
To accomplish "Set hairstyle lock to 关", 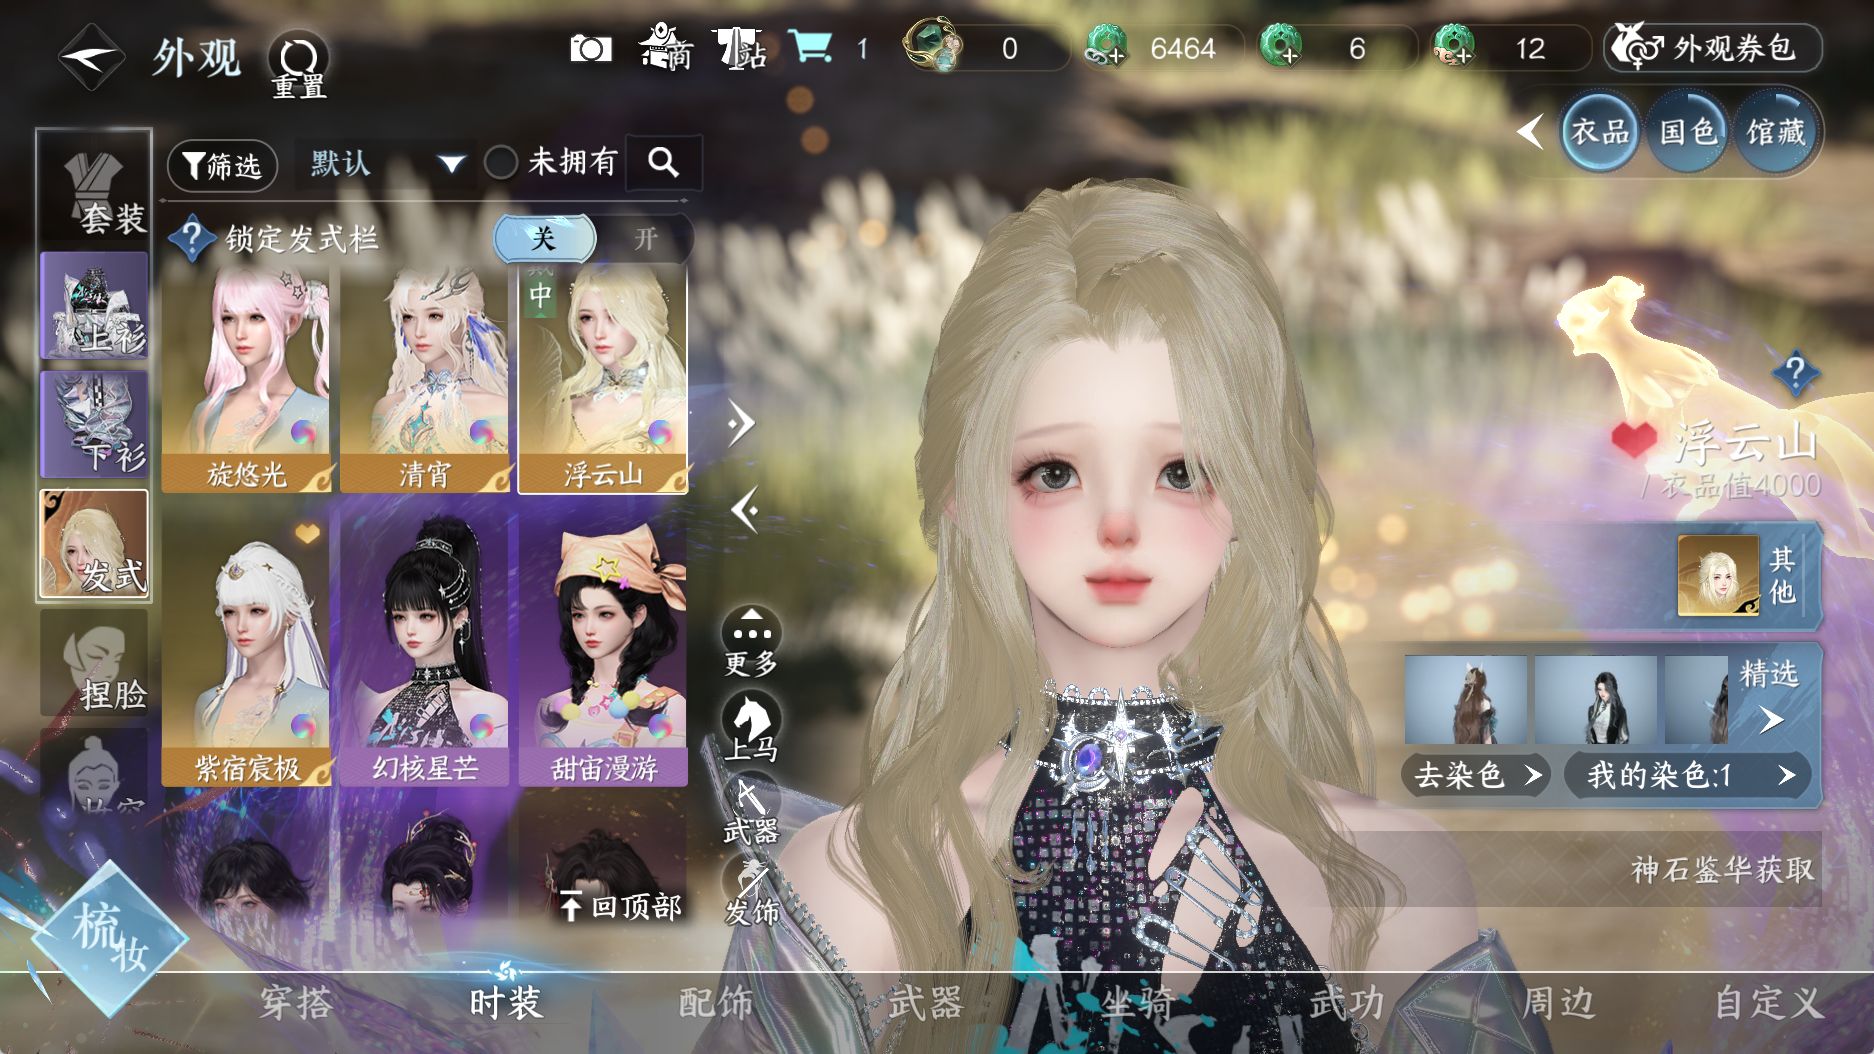I will 544,239.
